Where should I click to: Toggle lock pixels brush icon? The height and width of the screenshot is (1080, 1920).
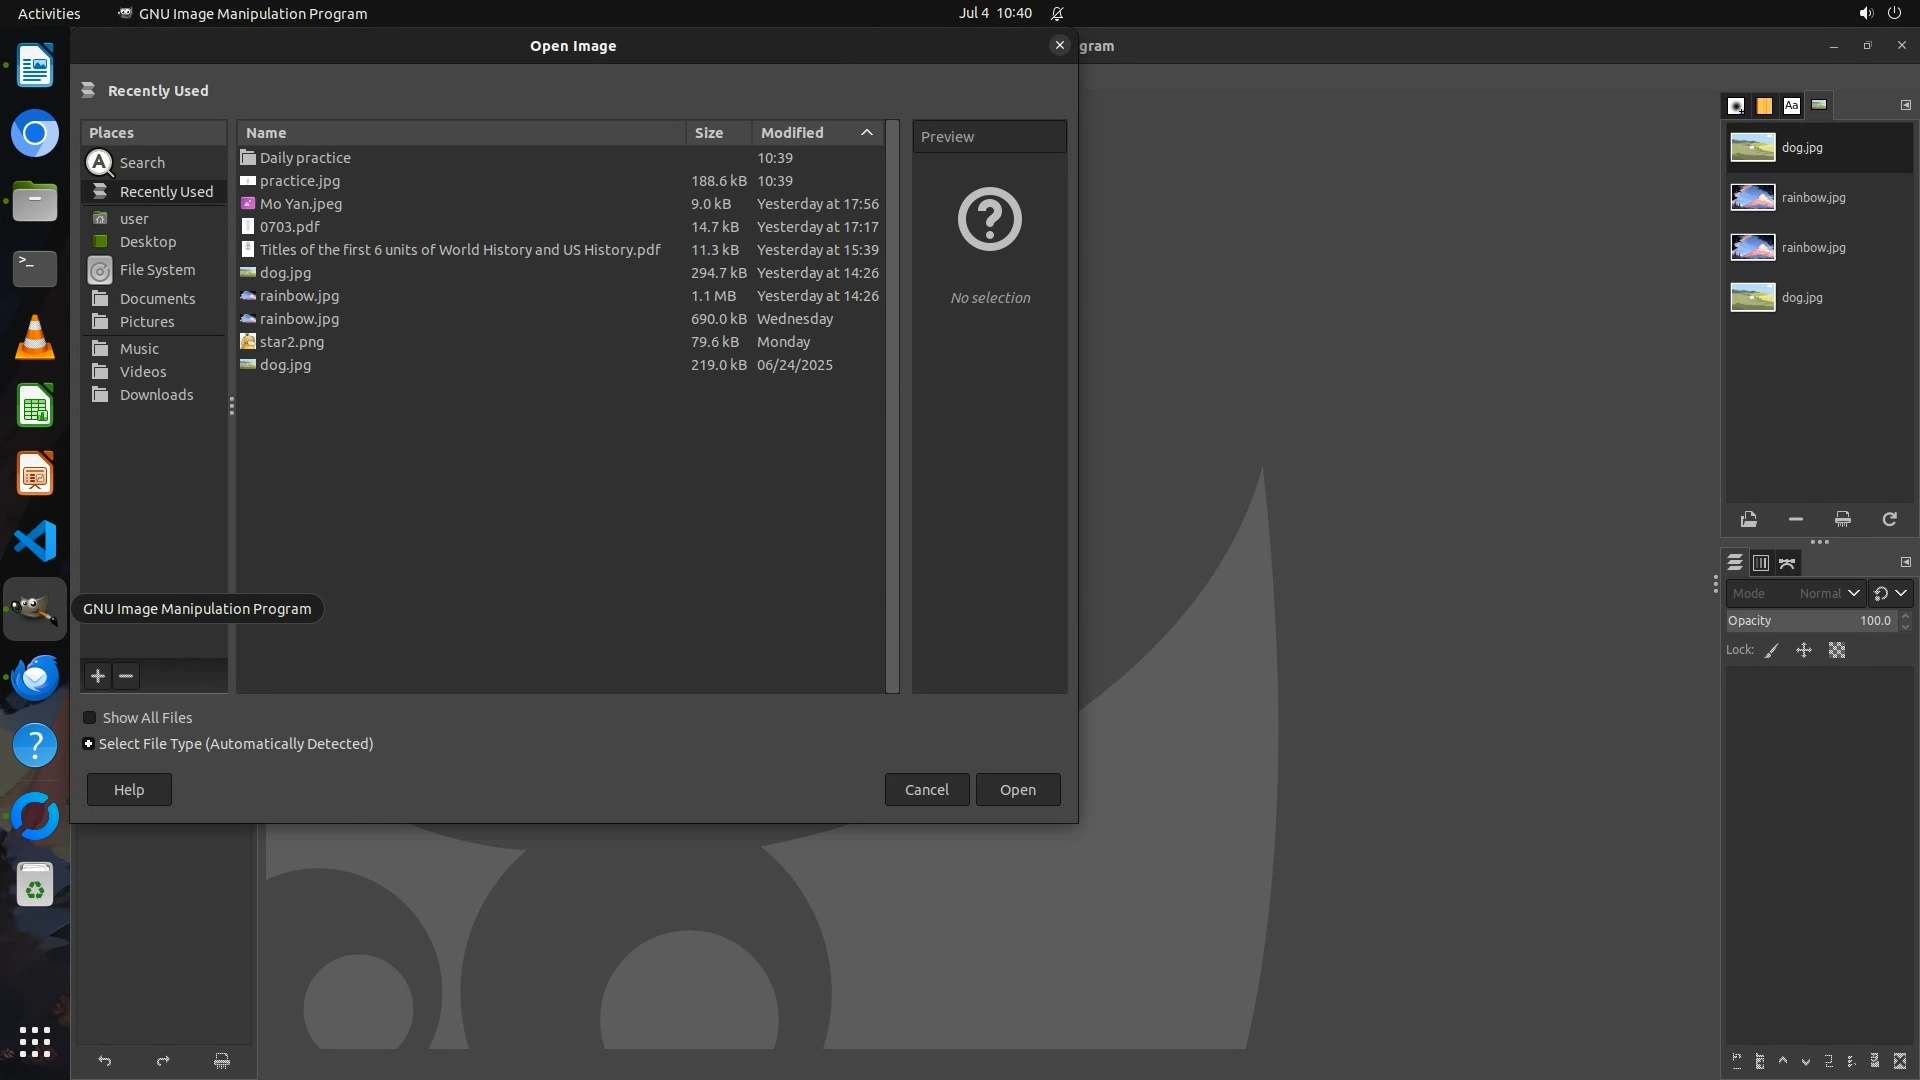click(x=1771, y=650)
